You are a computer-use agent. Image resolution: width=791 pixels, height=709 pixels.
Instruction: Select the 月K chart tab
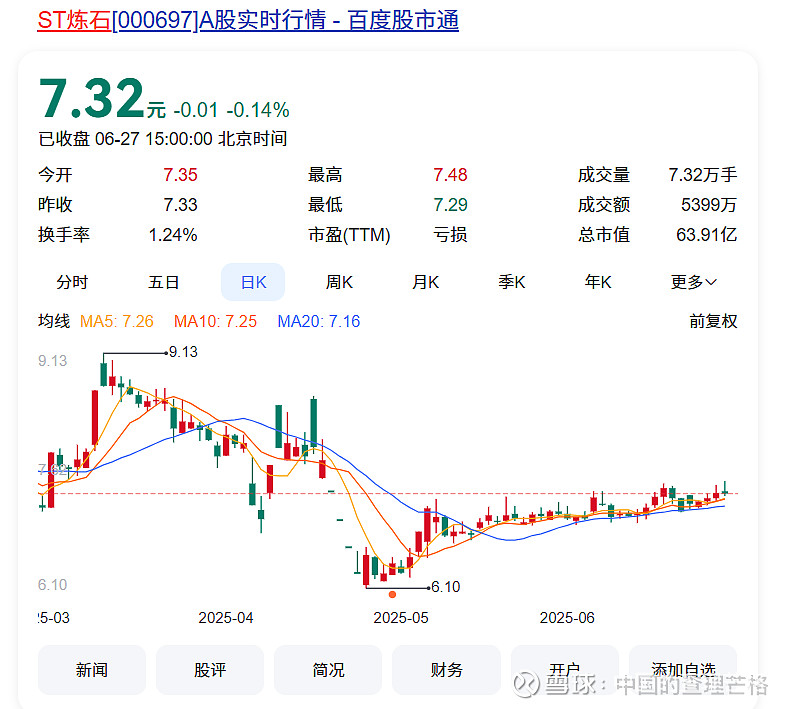[x=425, y=282]
